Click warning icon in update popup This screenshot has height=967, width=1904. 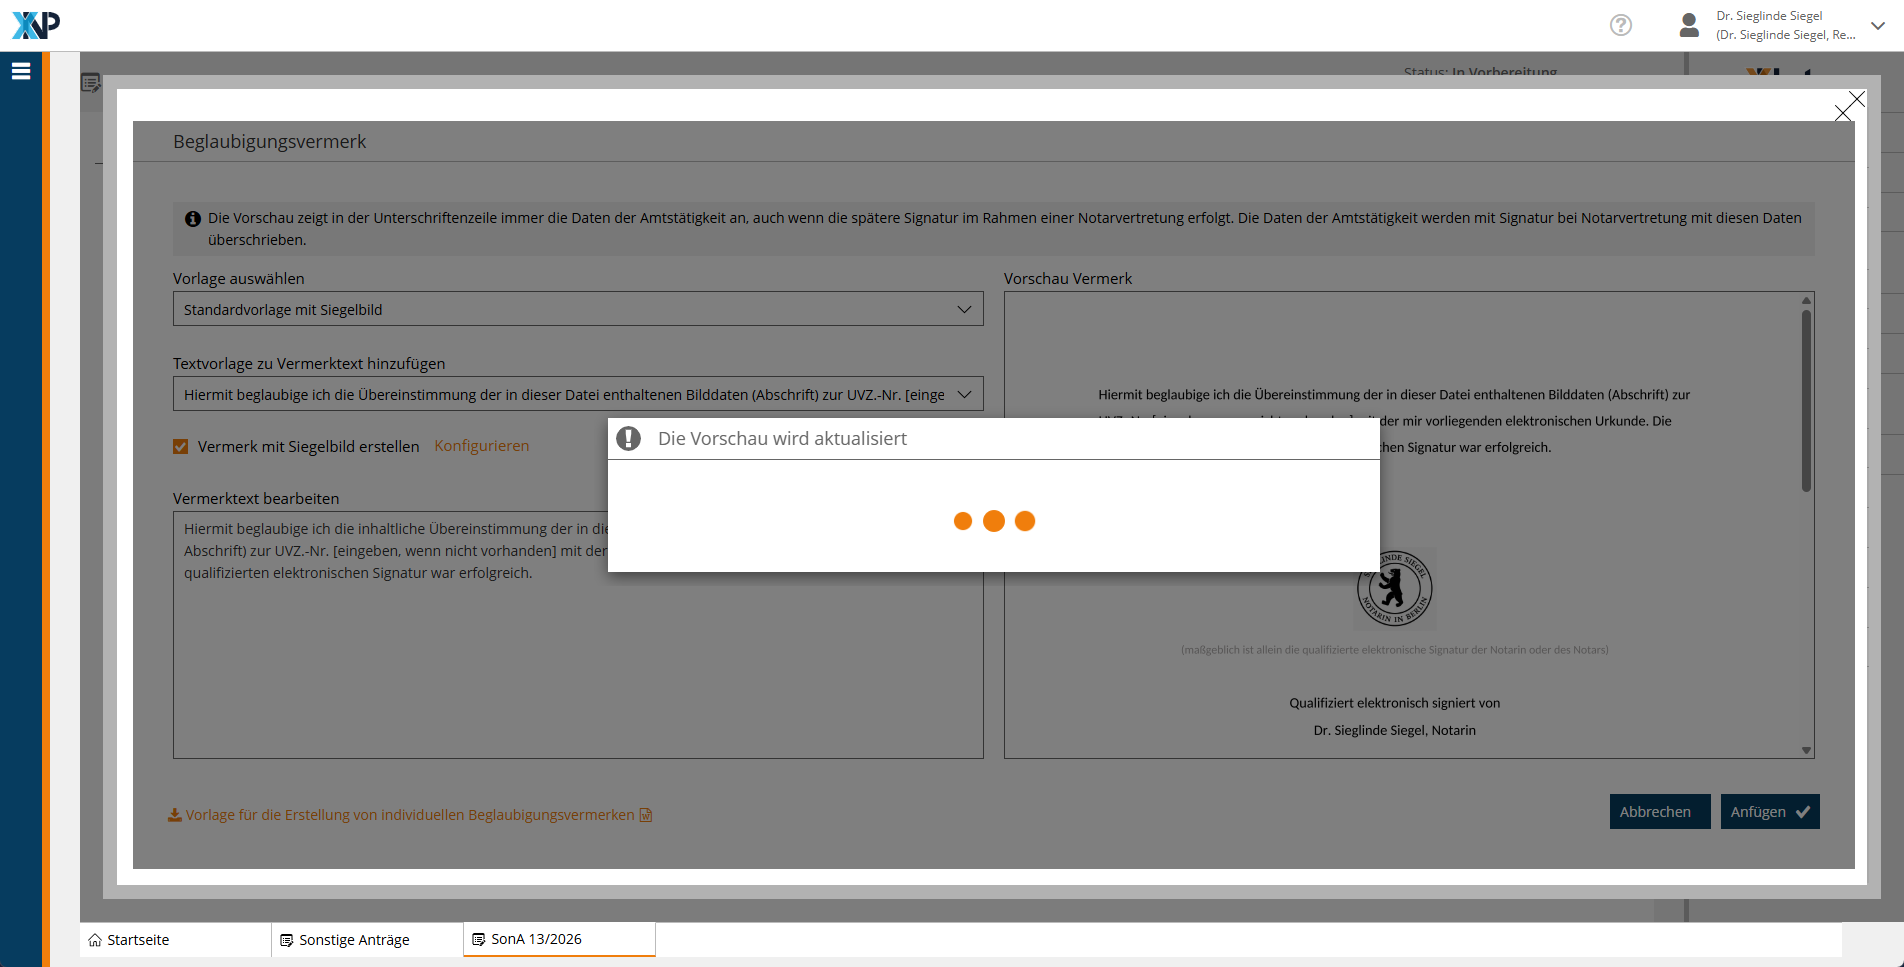pyautogui.click(x=628, y=439)
